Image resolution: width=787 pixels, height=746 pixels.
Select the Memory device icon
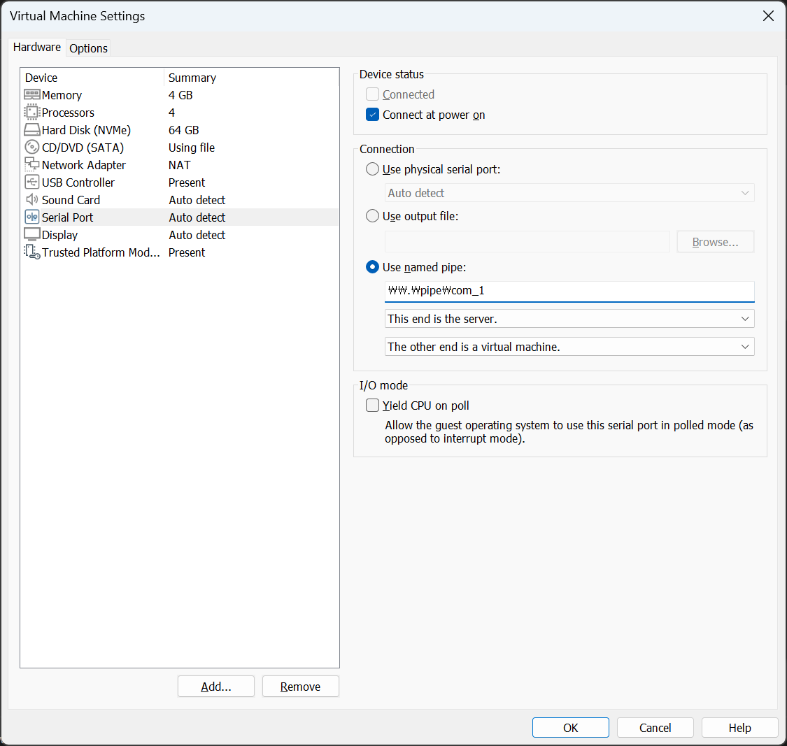pos(32,95)
